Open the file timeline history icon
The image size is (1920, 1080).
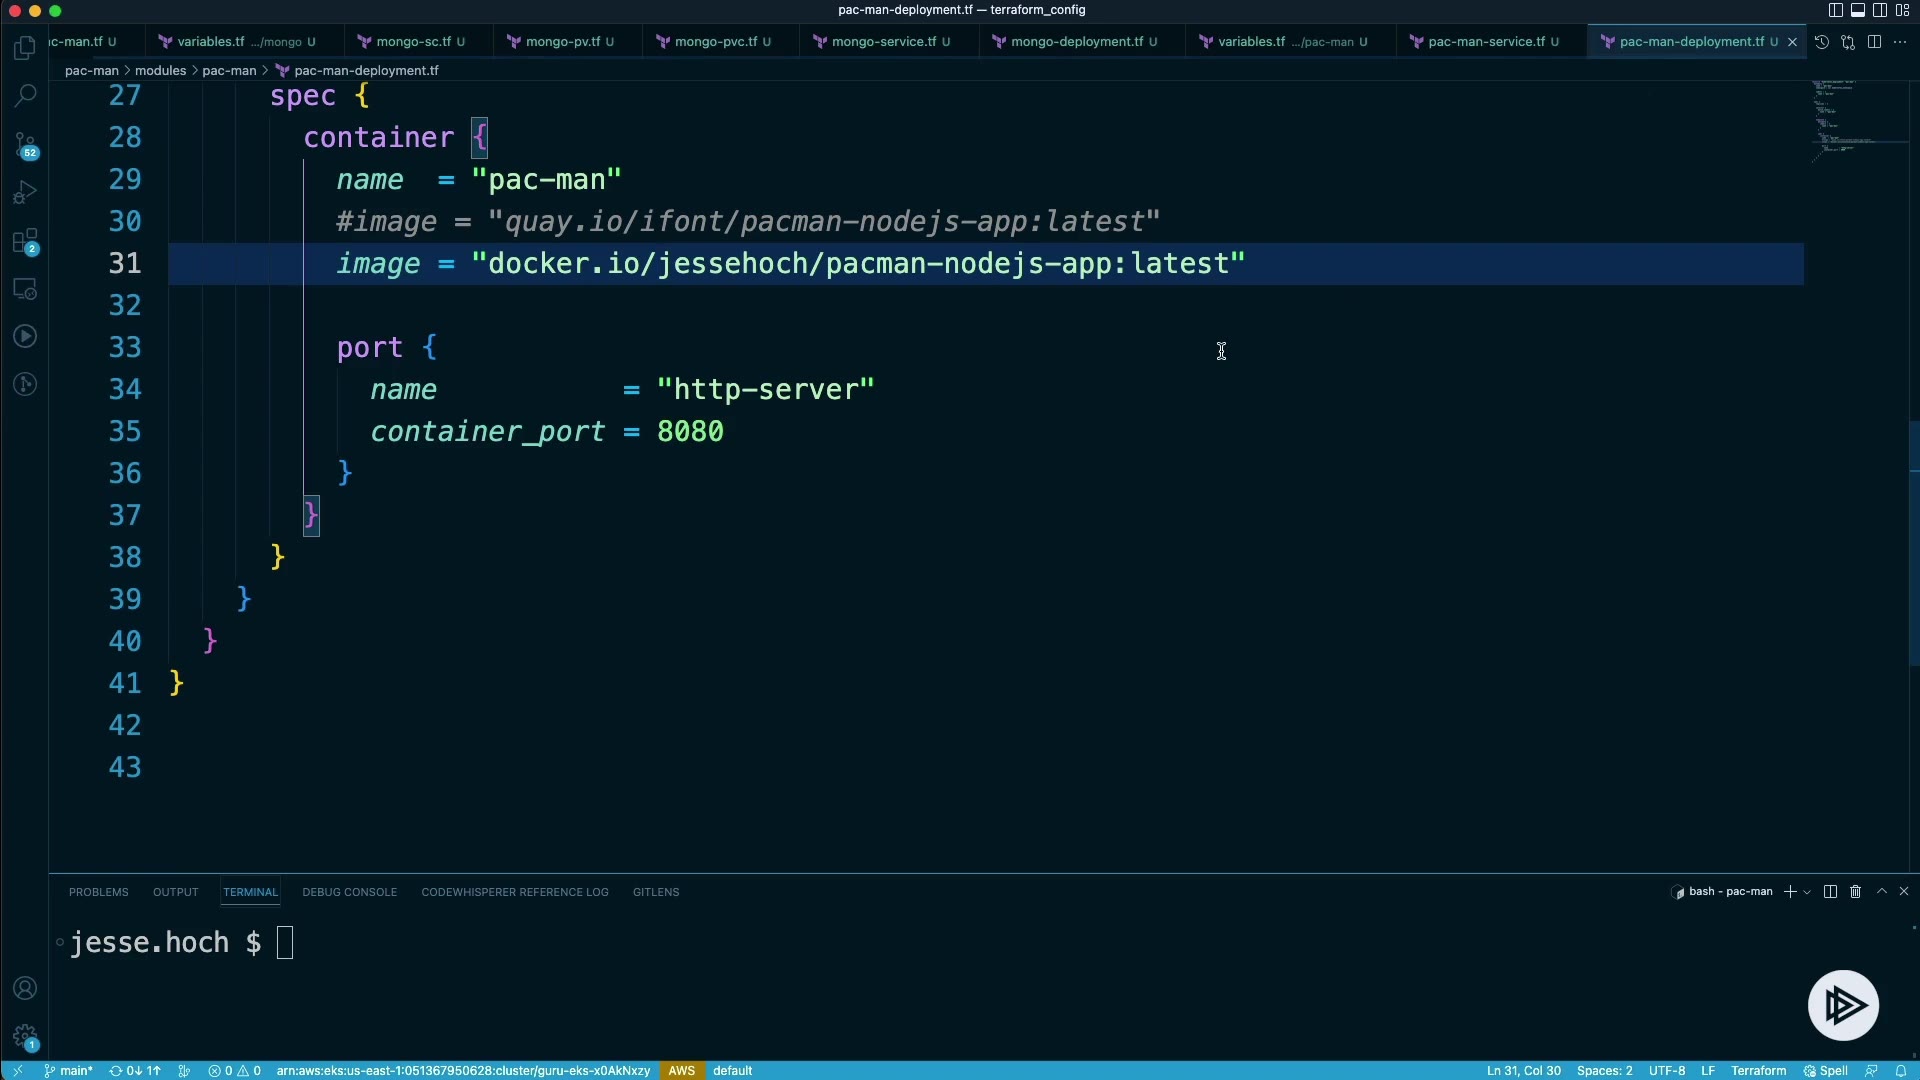(x=1822, y=42)
